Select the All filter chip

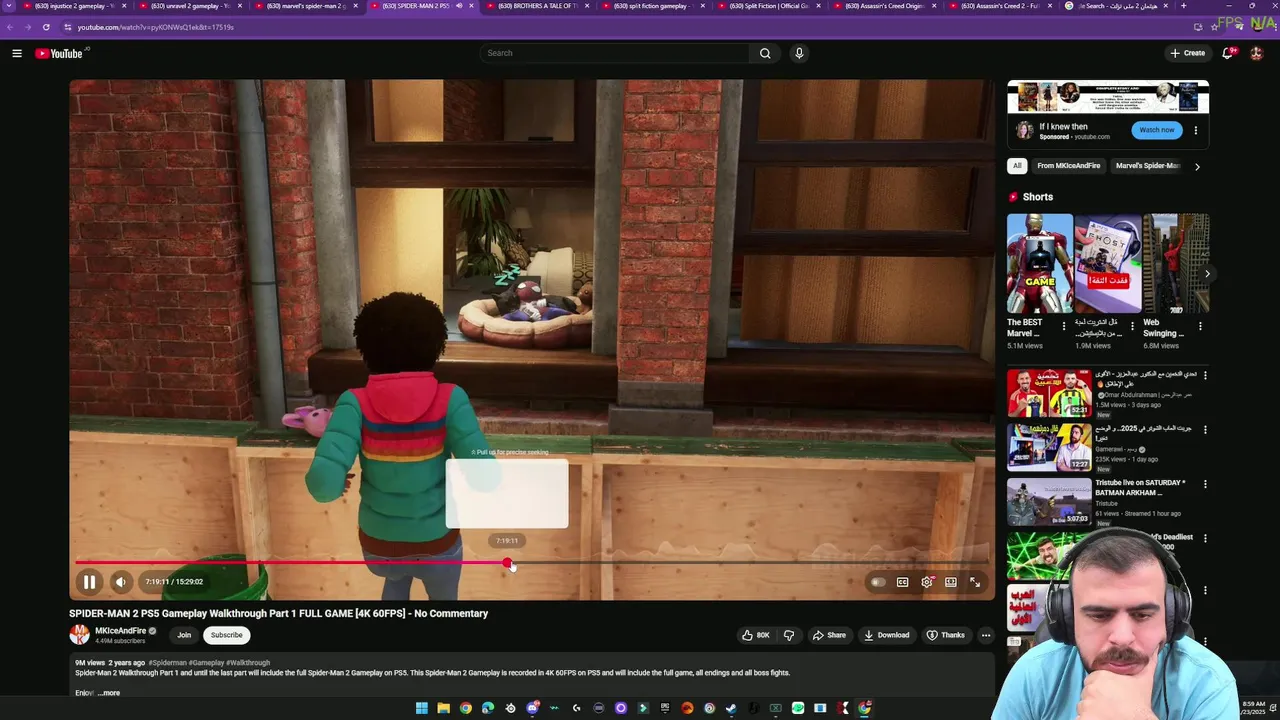[x=1017, y=166]
